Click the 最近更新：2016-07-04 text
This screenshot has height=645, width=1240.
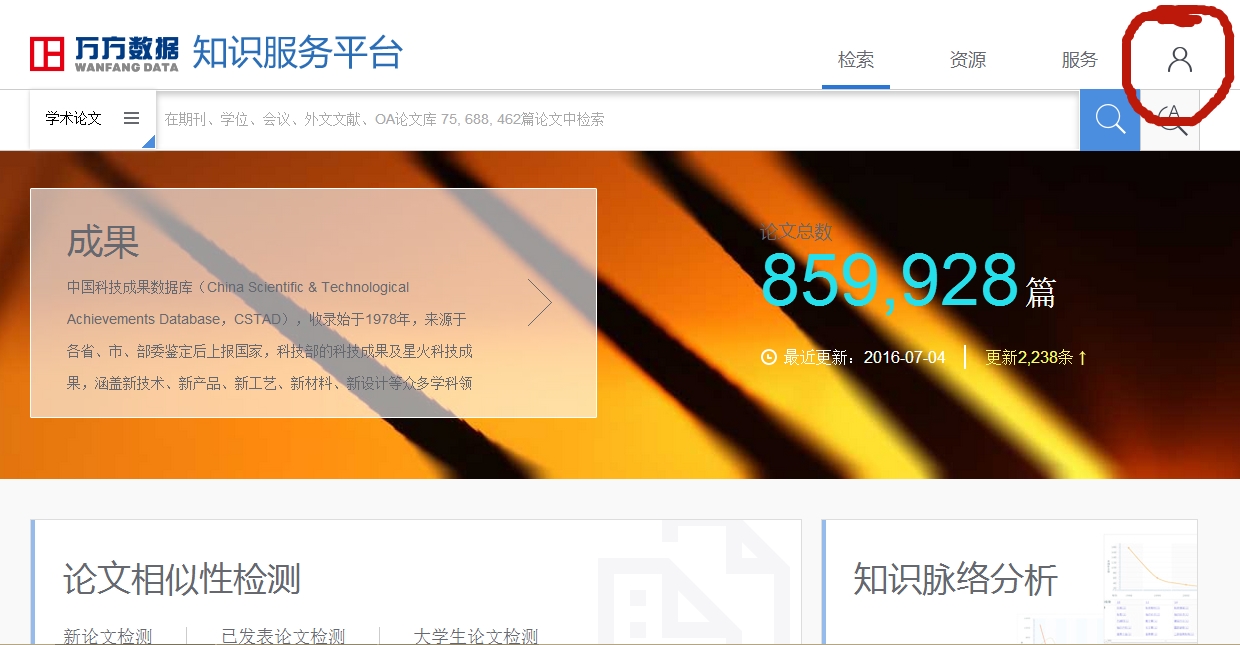(x=864, y=357)
